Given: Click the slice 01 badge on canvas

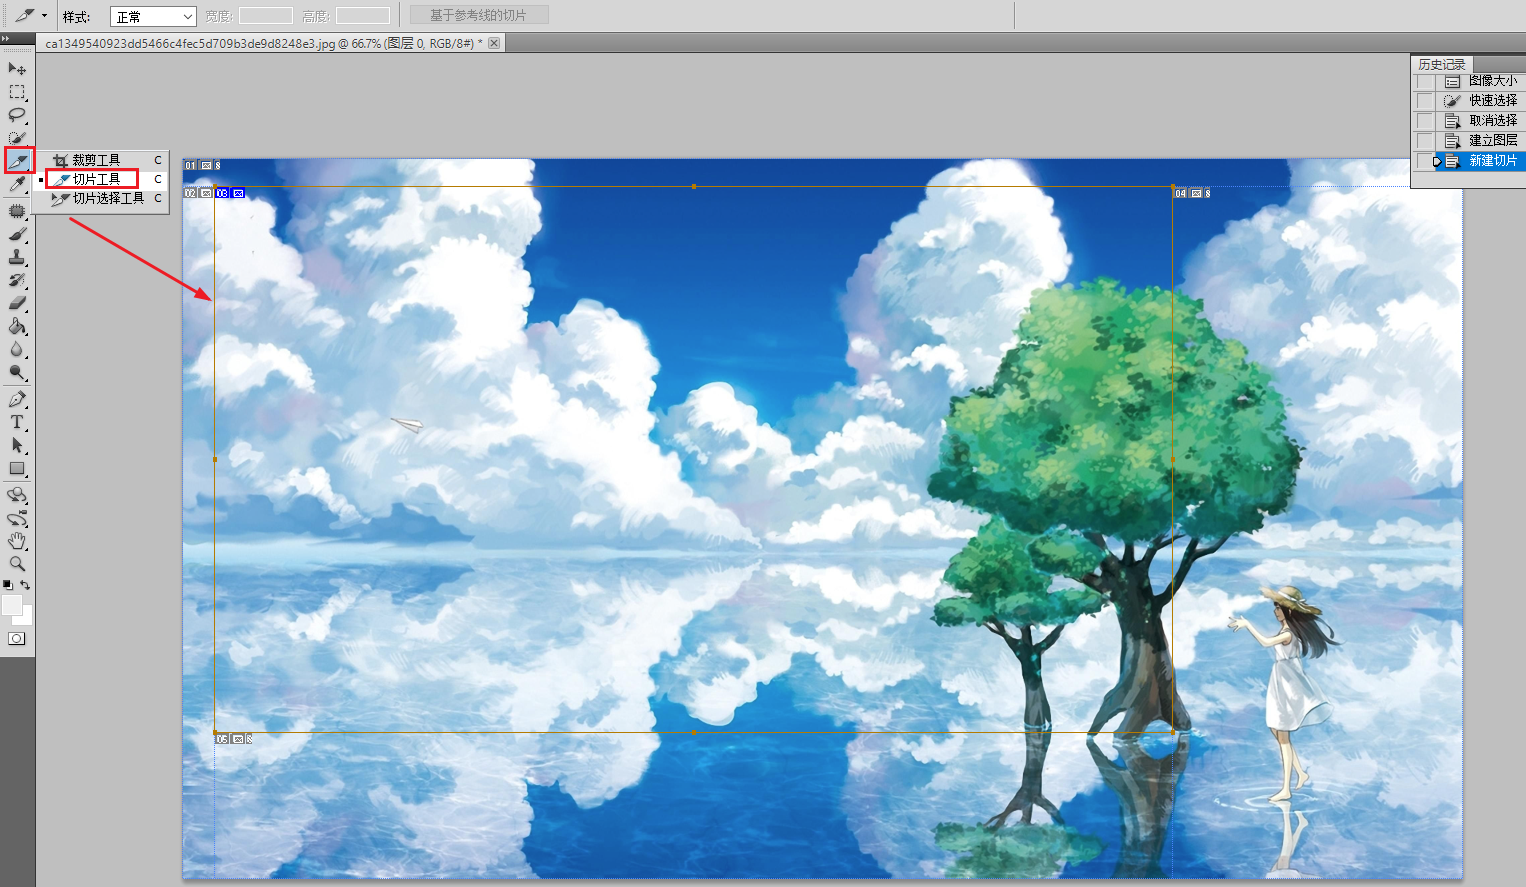Looking at the screenshot, I should pyautogui.click(x=202, y=165).
